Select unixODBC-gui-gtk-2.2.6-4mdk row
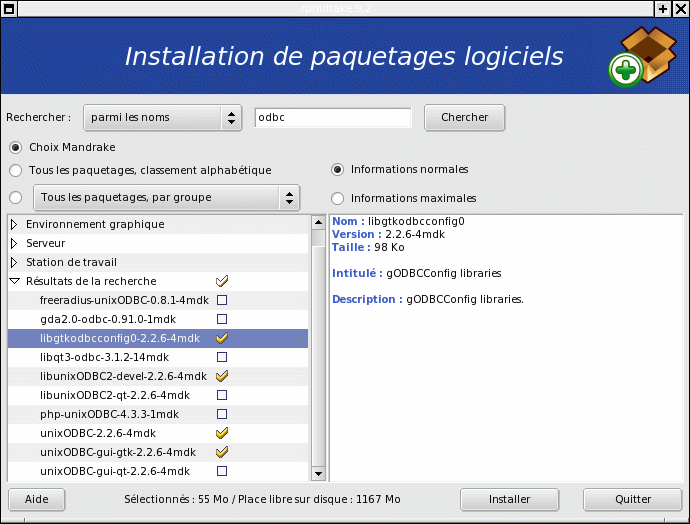Image resolution: width=690 pixels, height=524 pixels. pyautogui.click(x=158, y=452)
